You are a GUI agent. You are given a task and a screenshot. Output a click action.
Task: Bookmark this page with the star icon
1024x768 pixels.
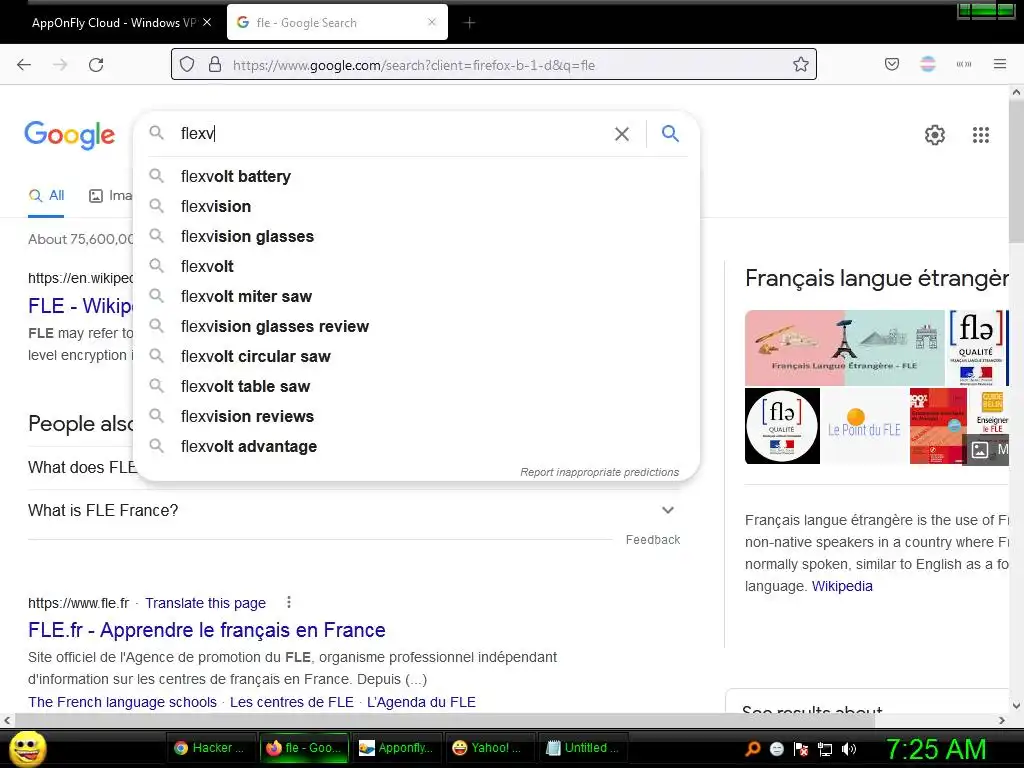[x=801, y=65]
